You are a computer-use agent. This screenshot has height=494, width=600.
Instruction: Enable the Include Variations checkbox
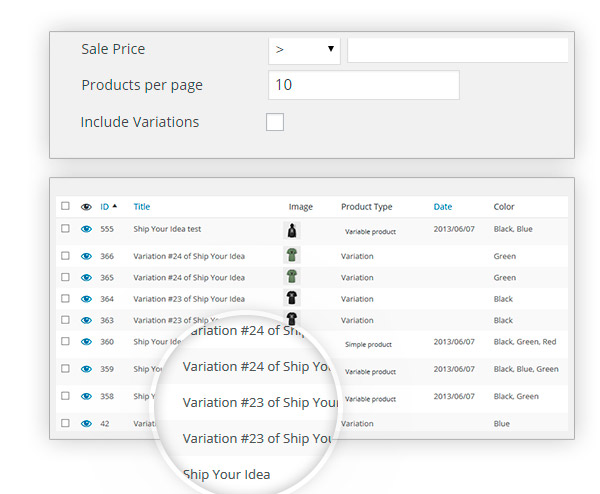click(275, 122)
